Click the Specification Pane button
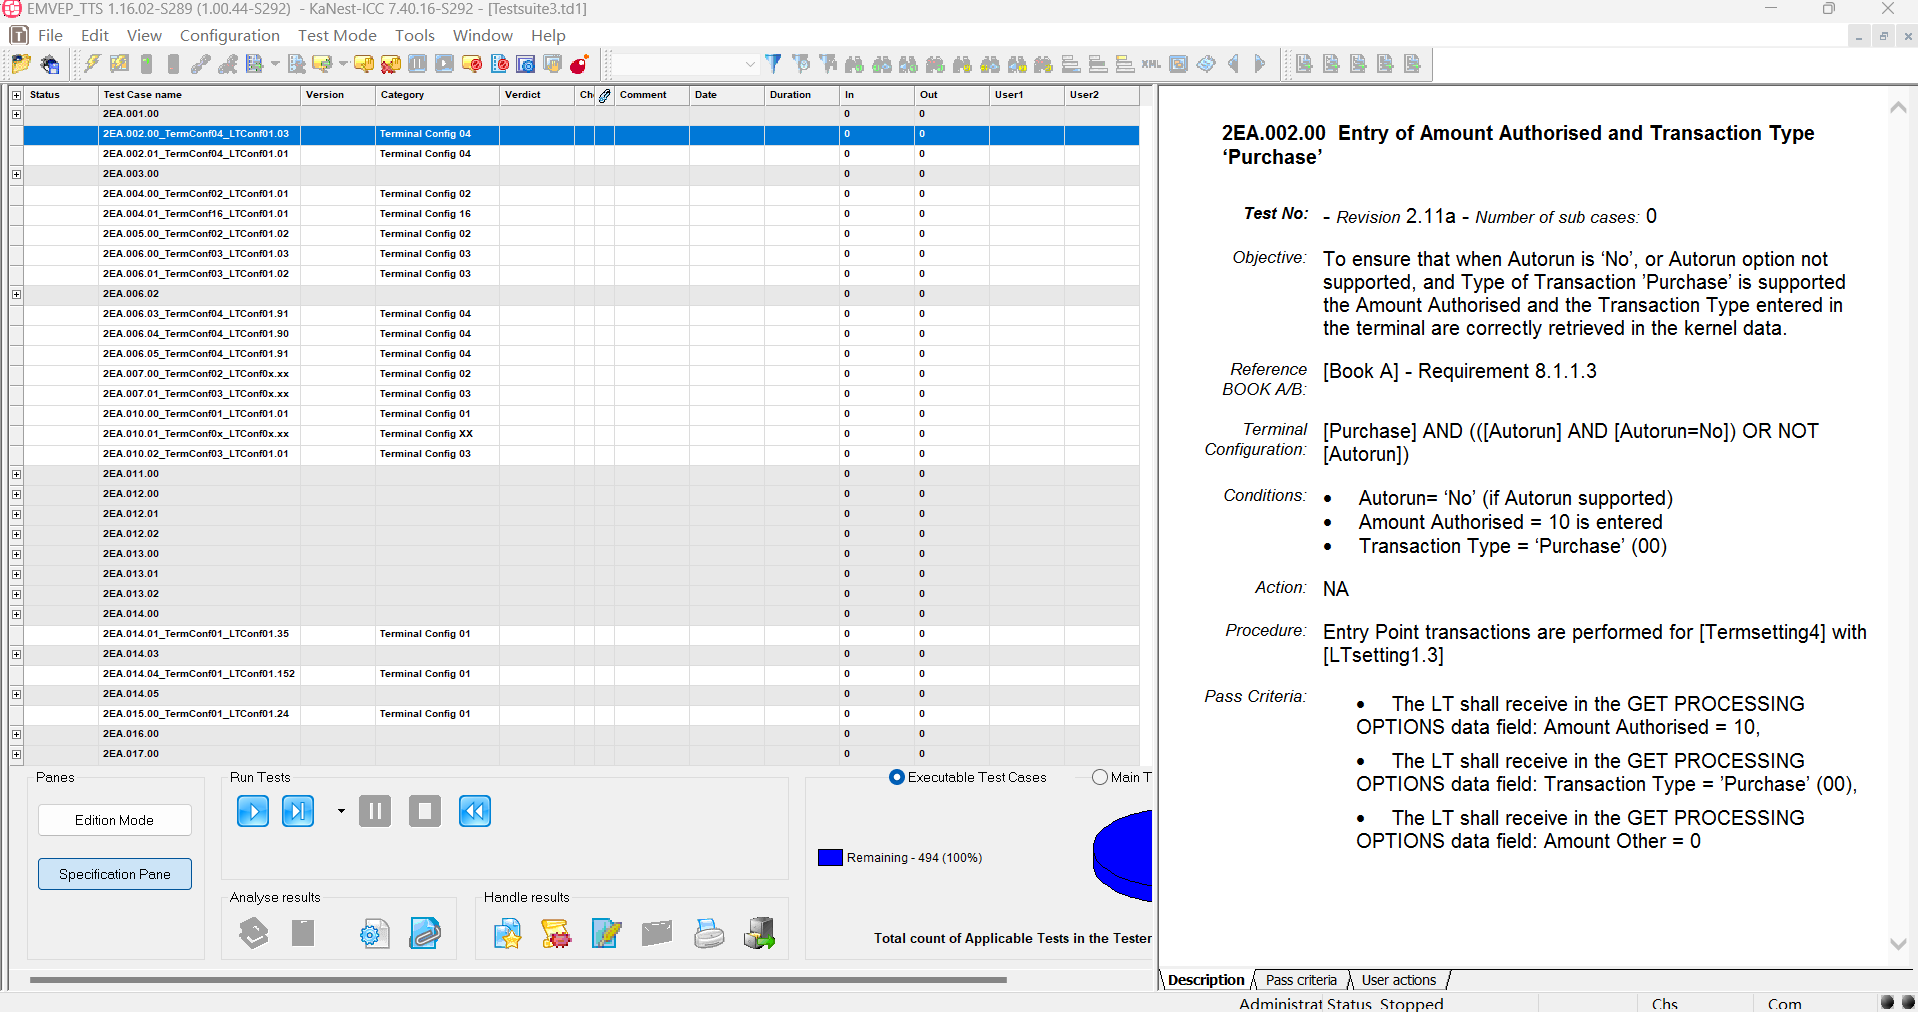The width and height of the screenshot is (1918, 1012). [115, 874]
